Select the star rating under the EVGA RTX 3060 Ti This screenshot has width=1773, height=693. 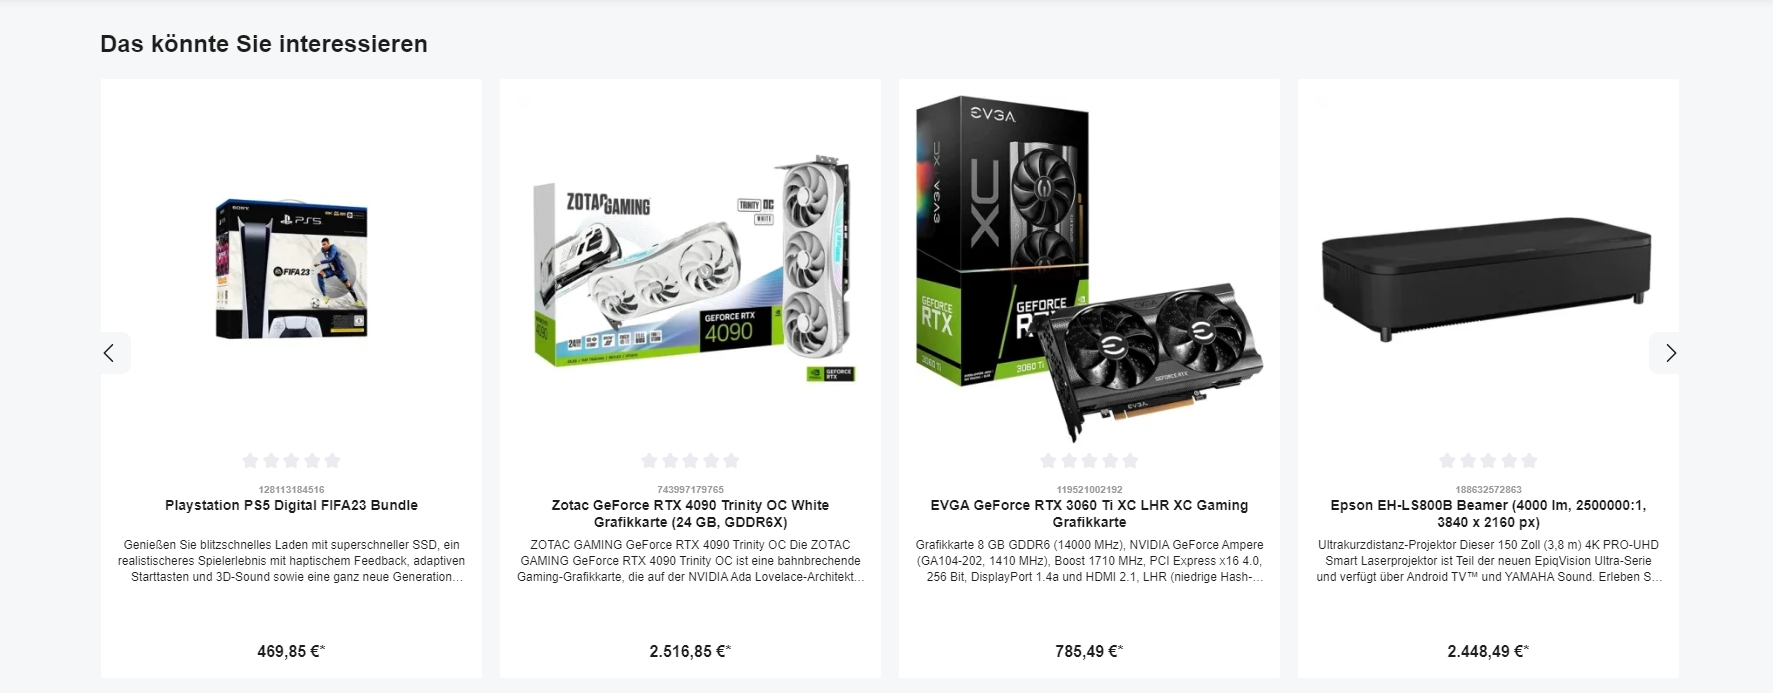pyautogui.click(x=1089, y=461)
